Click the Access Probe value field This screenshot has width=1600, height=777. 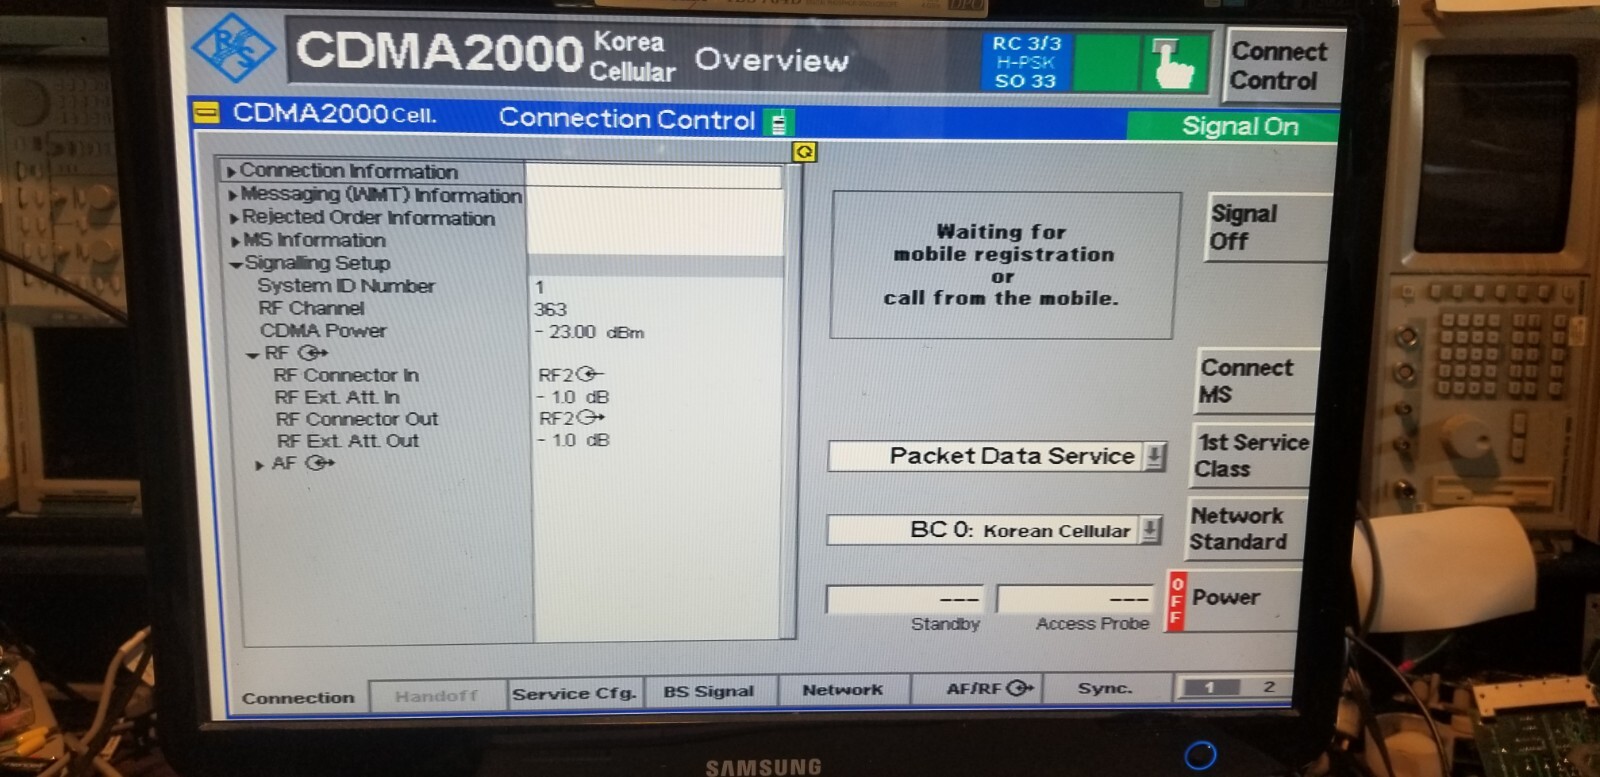coord(1077,599)
